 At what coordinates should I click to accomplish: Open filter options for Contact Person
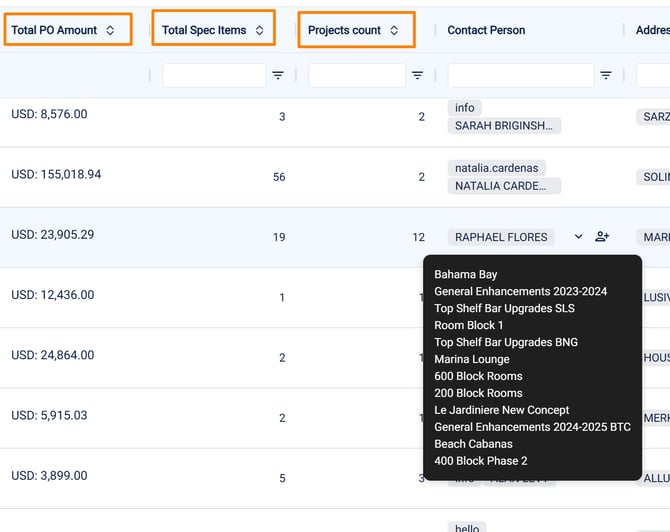point(605,75)
